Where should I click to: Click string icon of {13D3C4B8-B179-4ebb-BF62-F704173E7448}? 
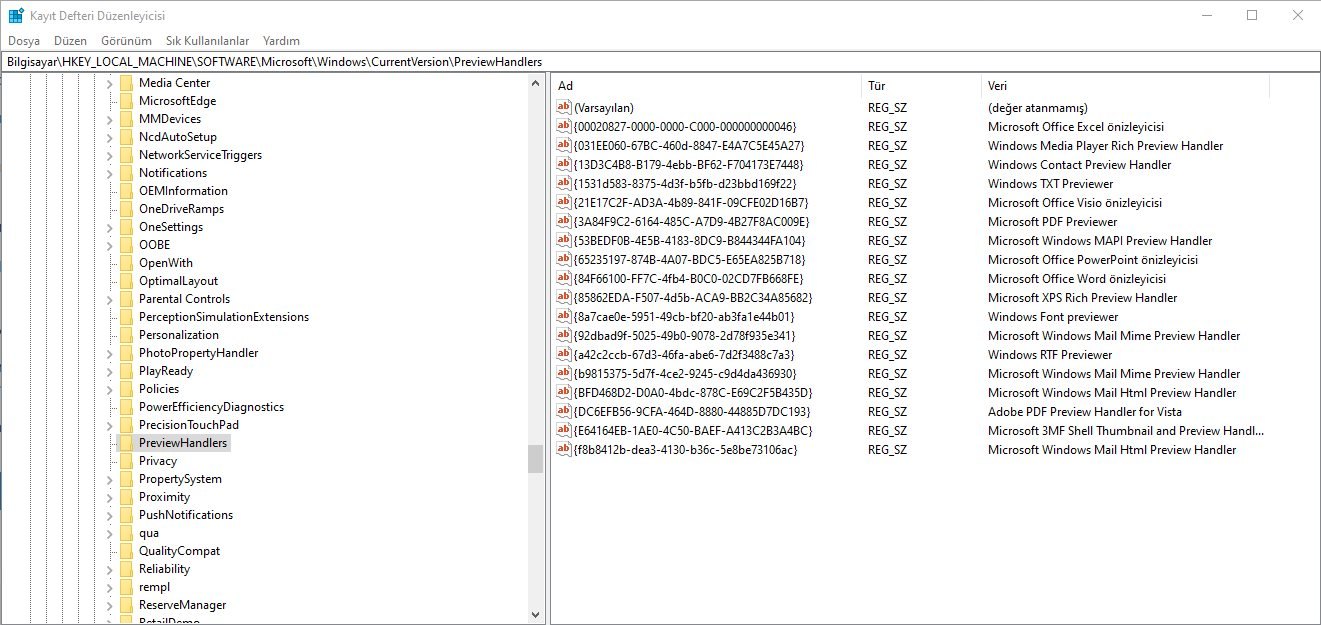point(564,164)
